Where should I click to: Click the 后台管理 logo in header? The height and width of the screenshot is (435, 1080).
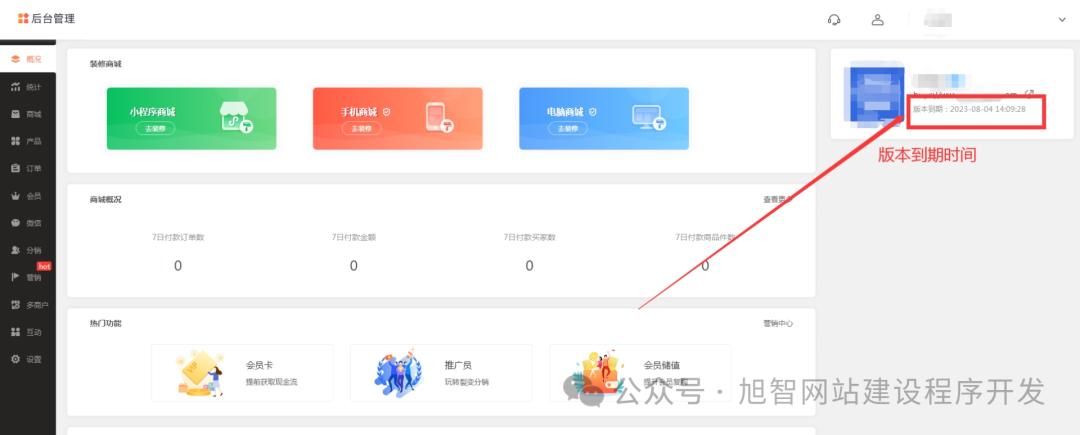pos(46,19)
